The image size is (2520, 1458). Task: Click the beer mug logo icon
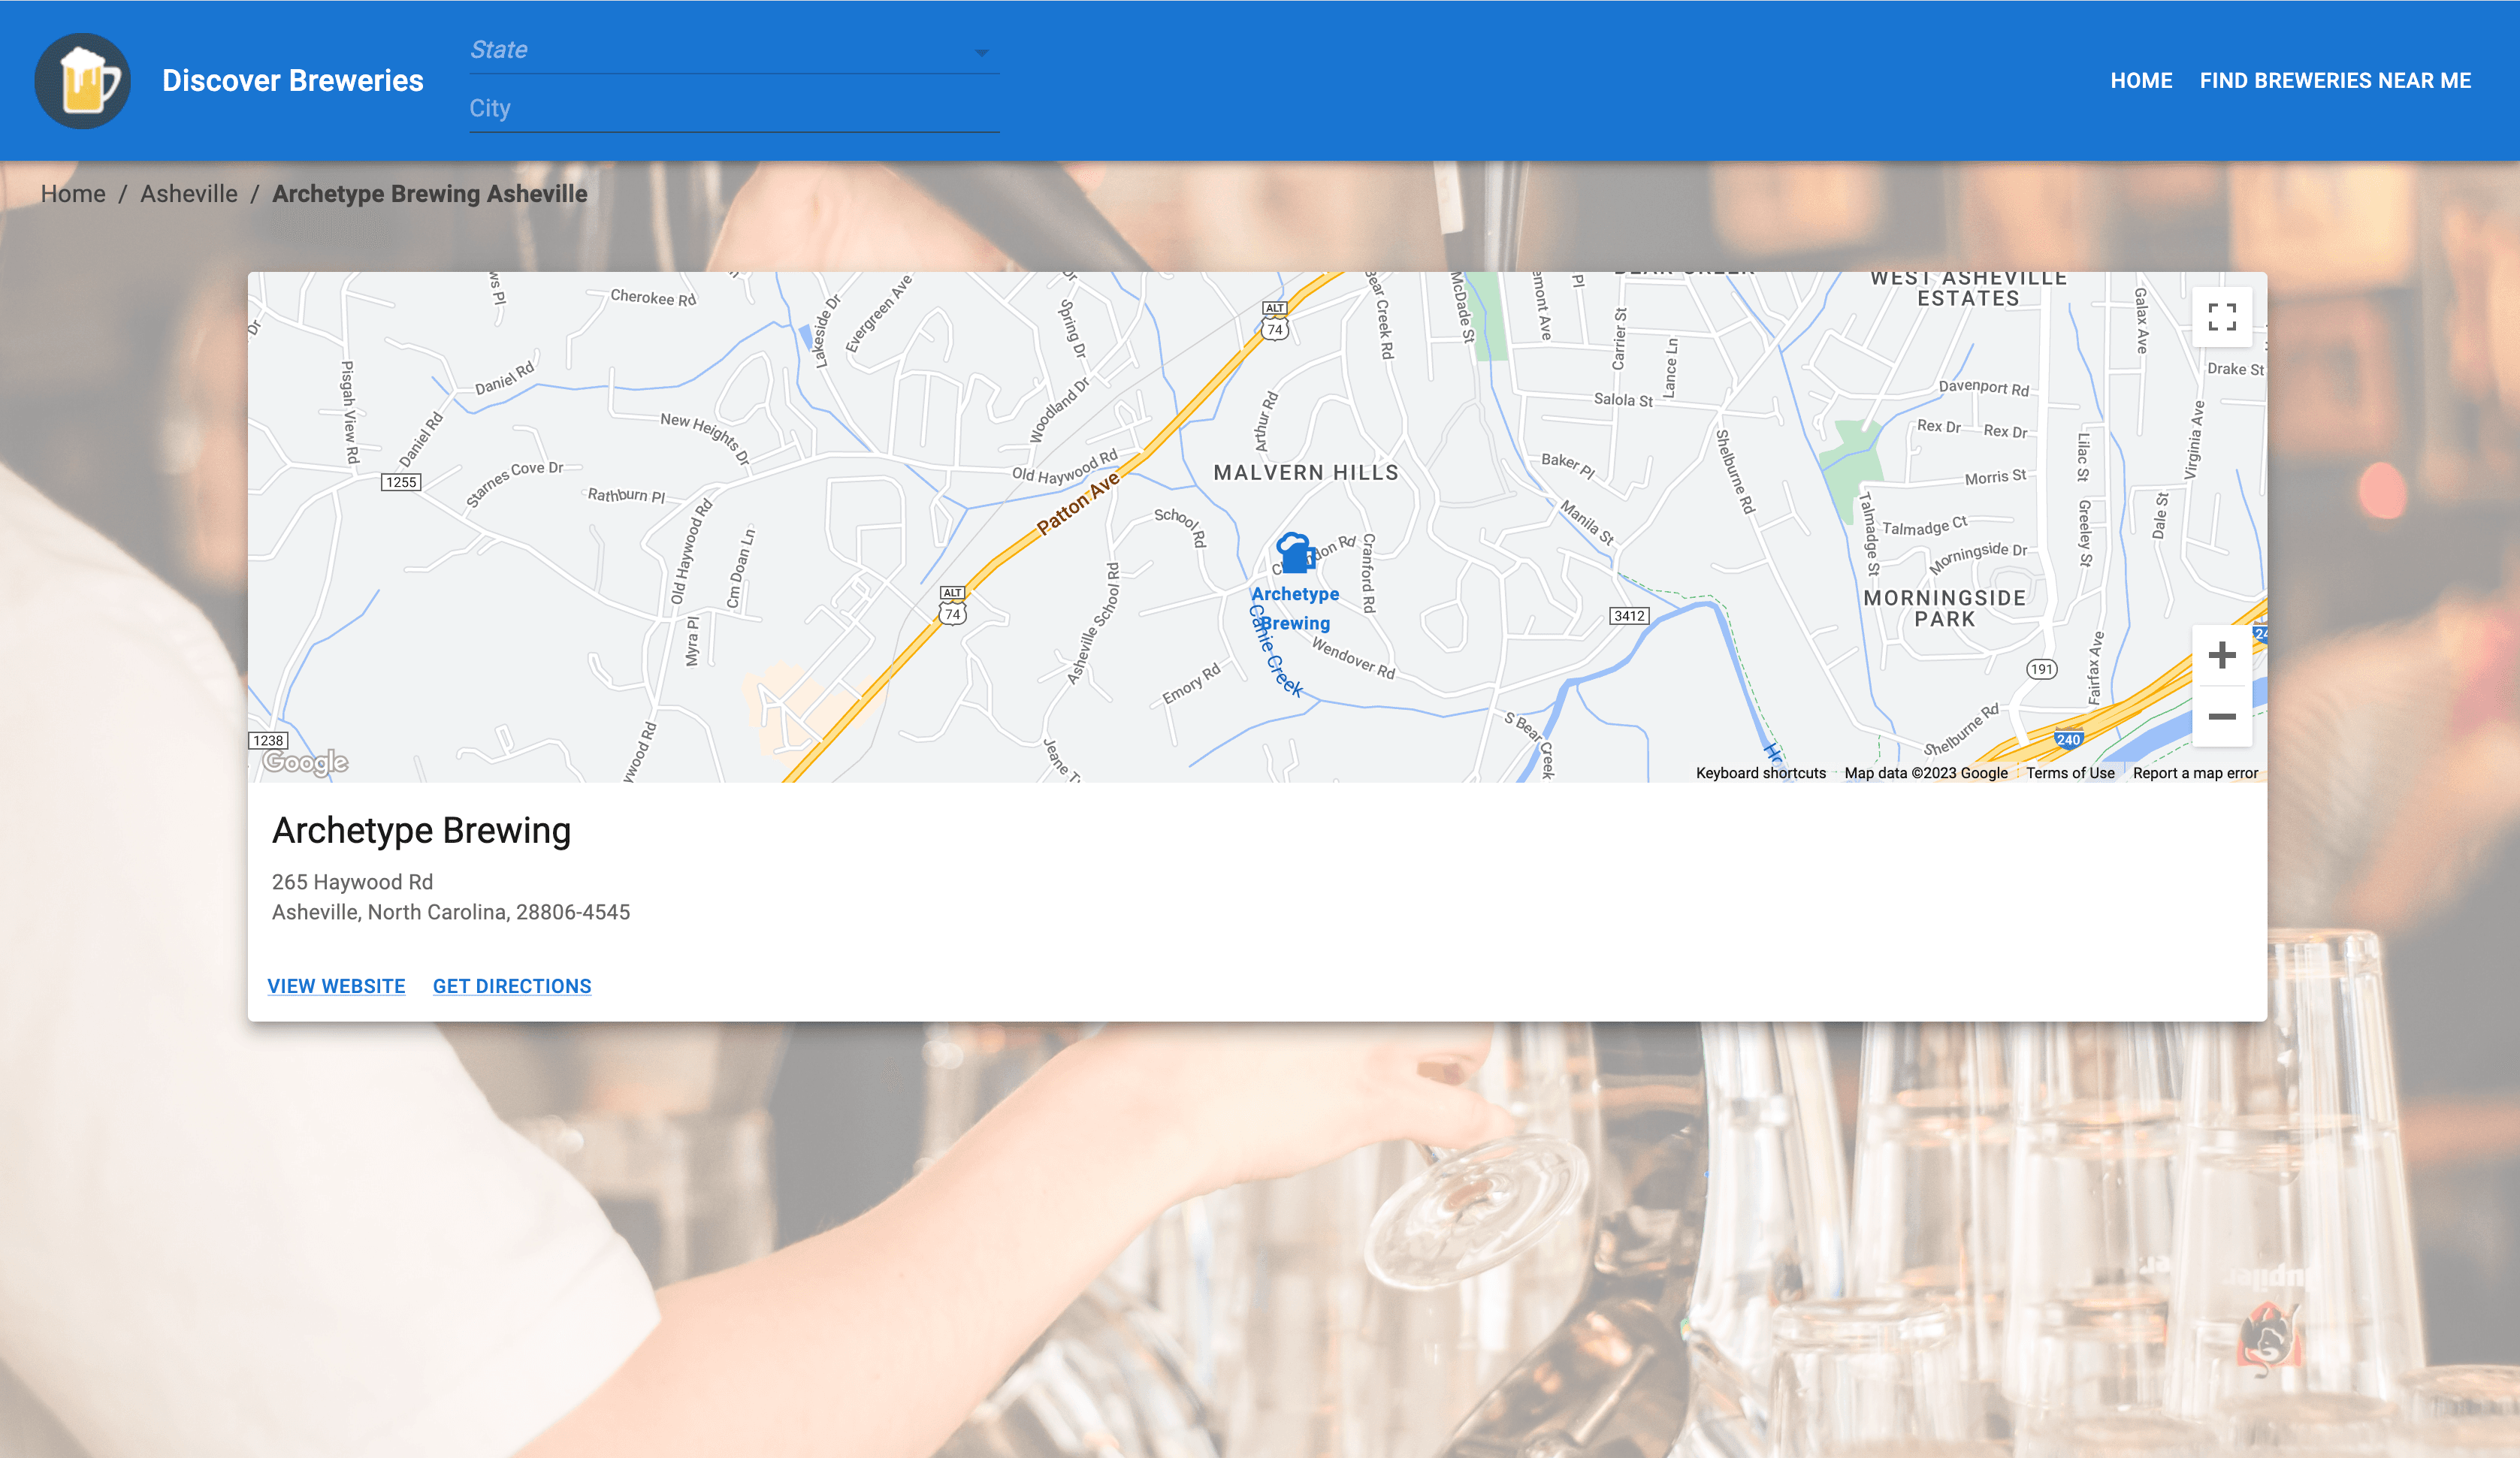point(83,81)
